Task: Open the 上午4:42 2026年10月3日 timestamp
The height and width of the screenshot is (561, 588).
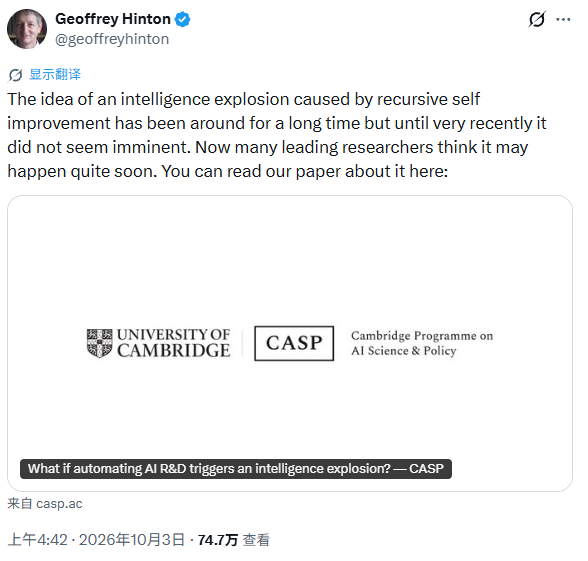Action: (x=96, y=540)
